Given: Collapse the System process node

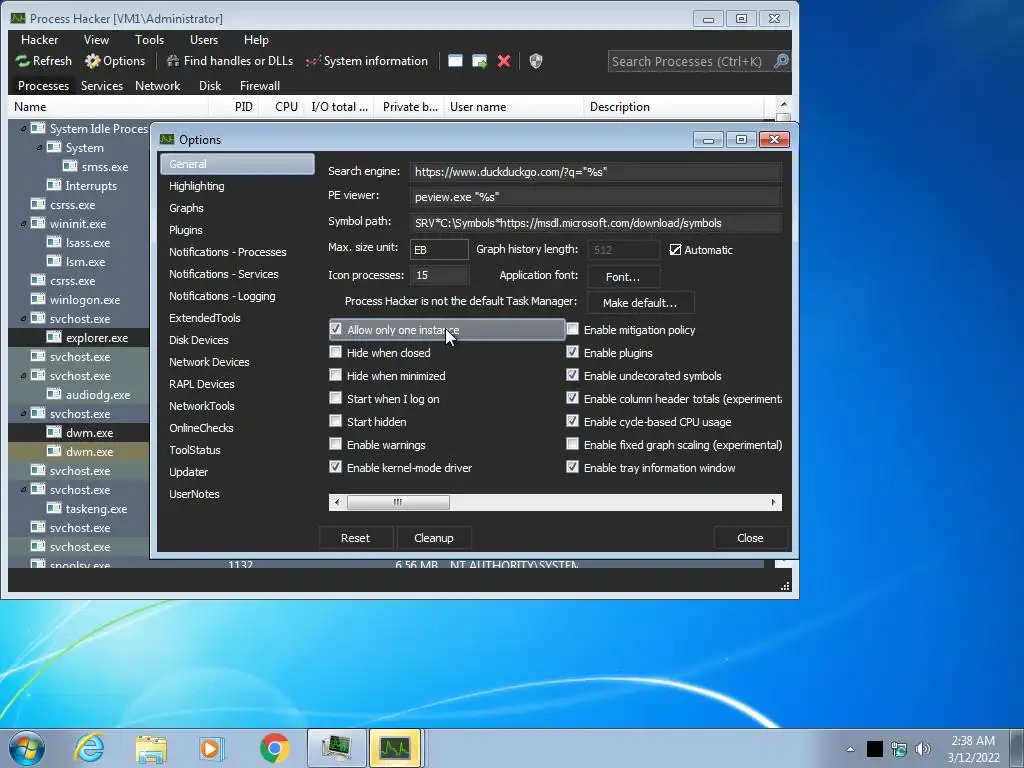Looking at the screenshot, I should pos(39,148).
